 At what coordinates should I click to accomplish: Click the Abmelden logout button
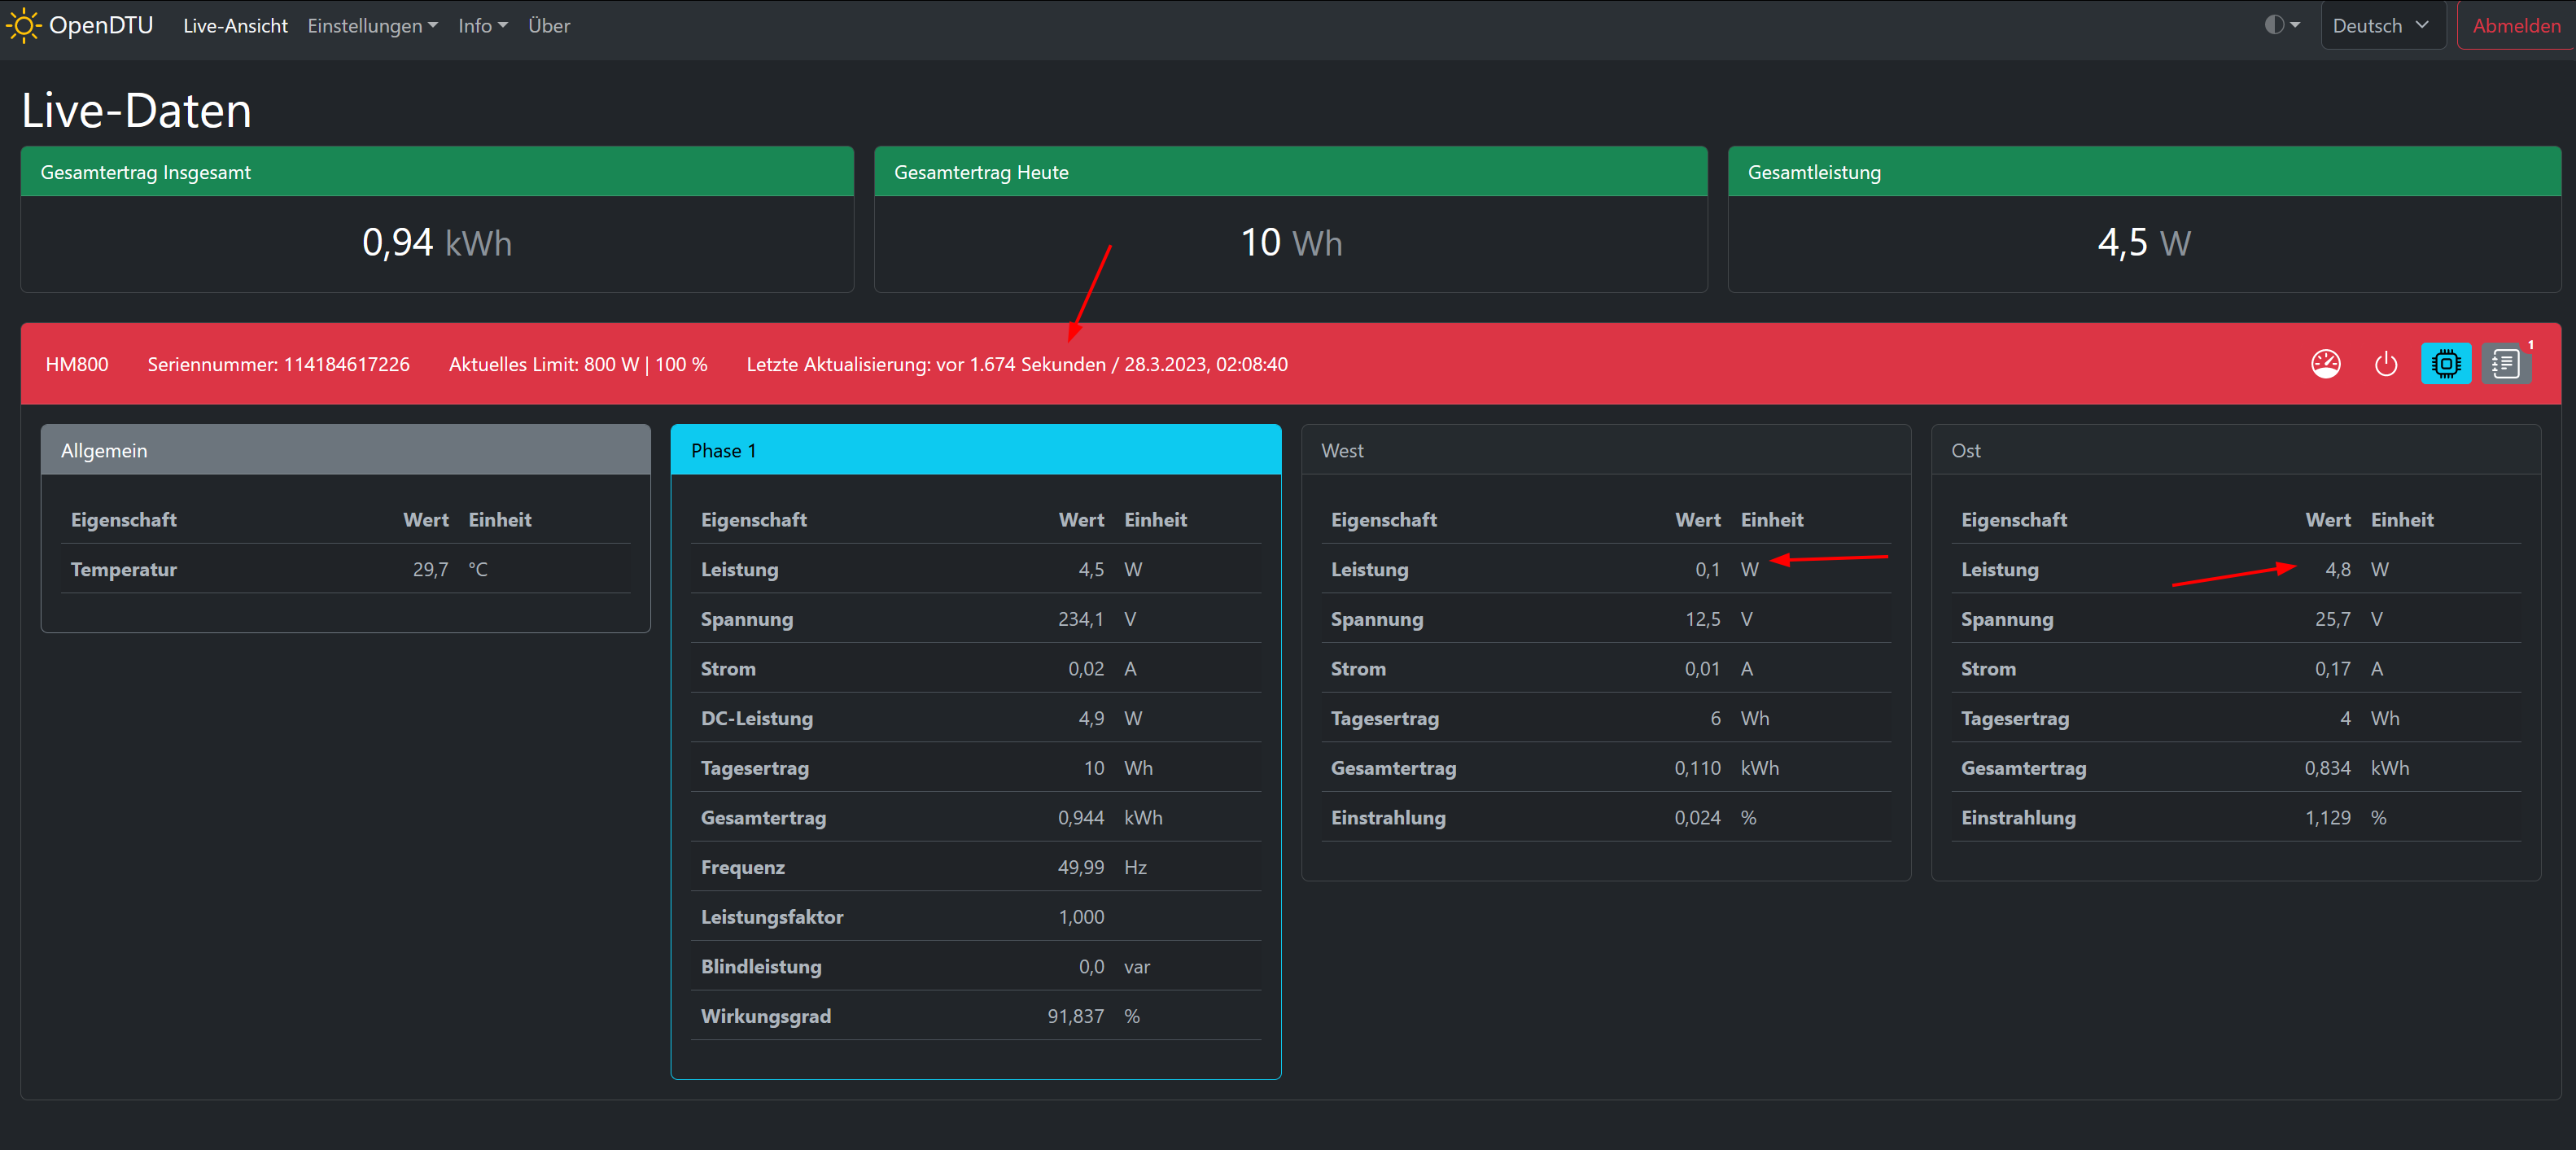[x=2516, y=26]
